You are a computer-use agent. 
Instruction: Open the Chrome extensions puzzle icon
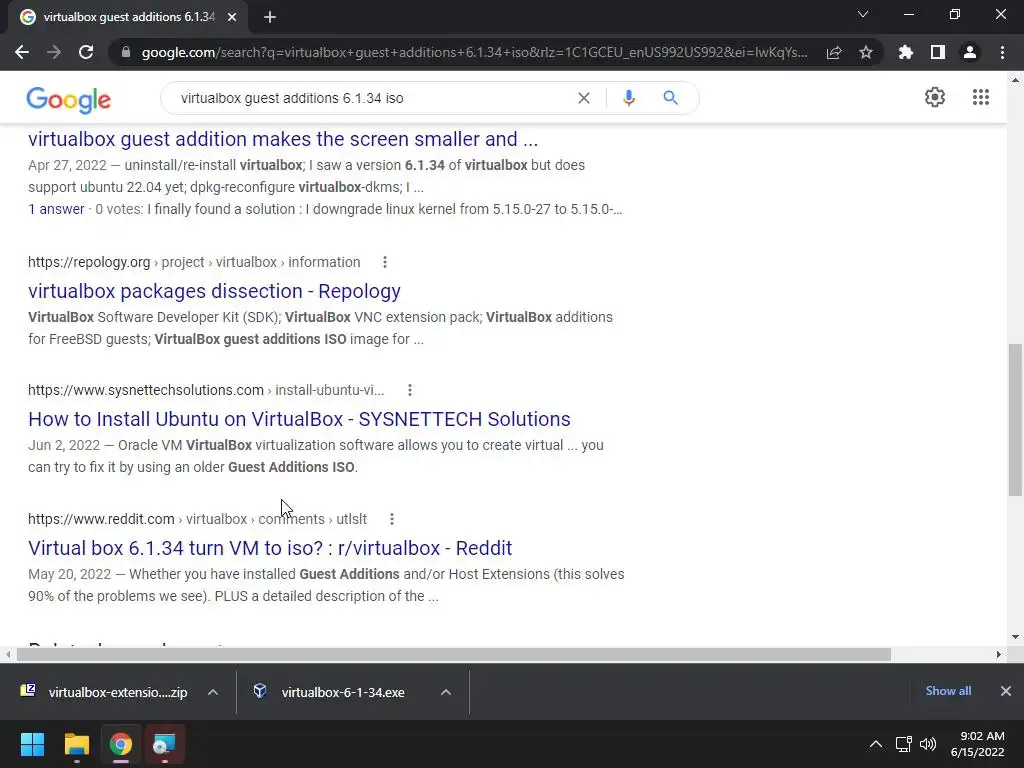[906, 52]
